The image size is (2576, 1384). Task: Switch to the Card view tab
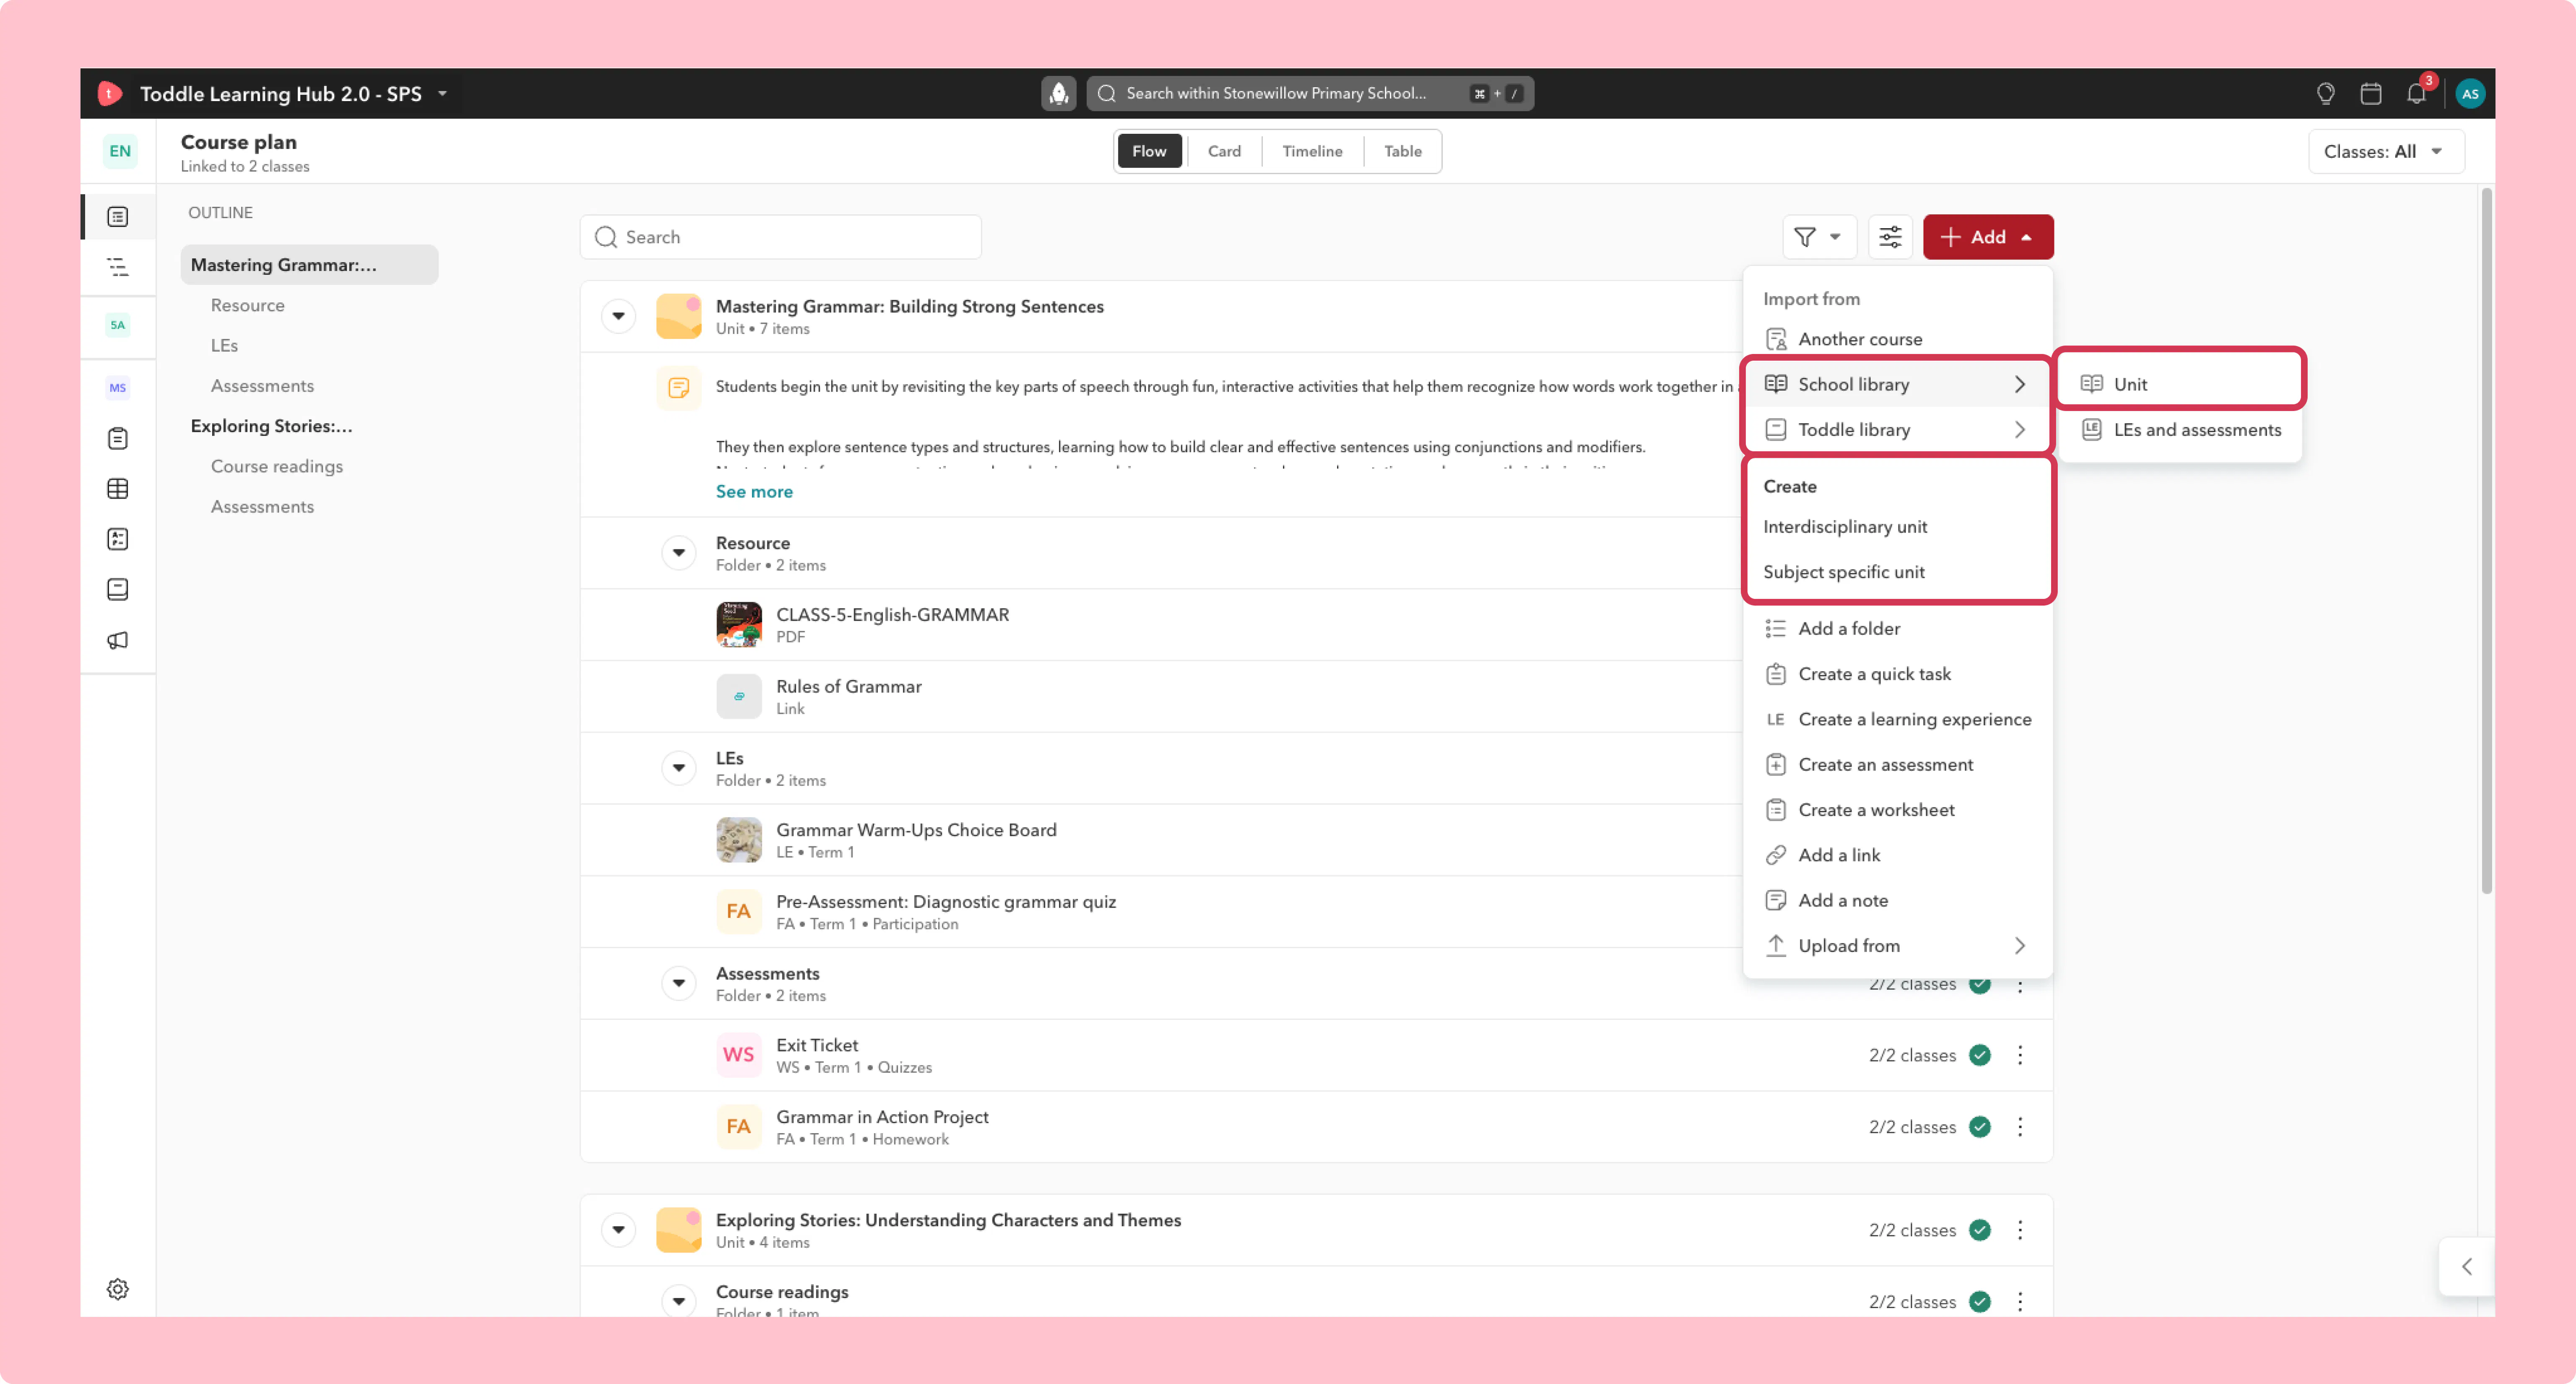pos(1224,151)
